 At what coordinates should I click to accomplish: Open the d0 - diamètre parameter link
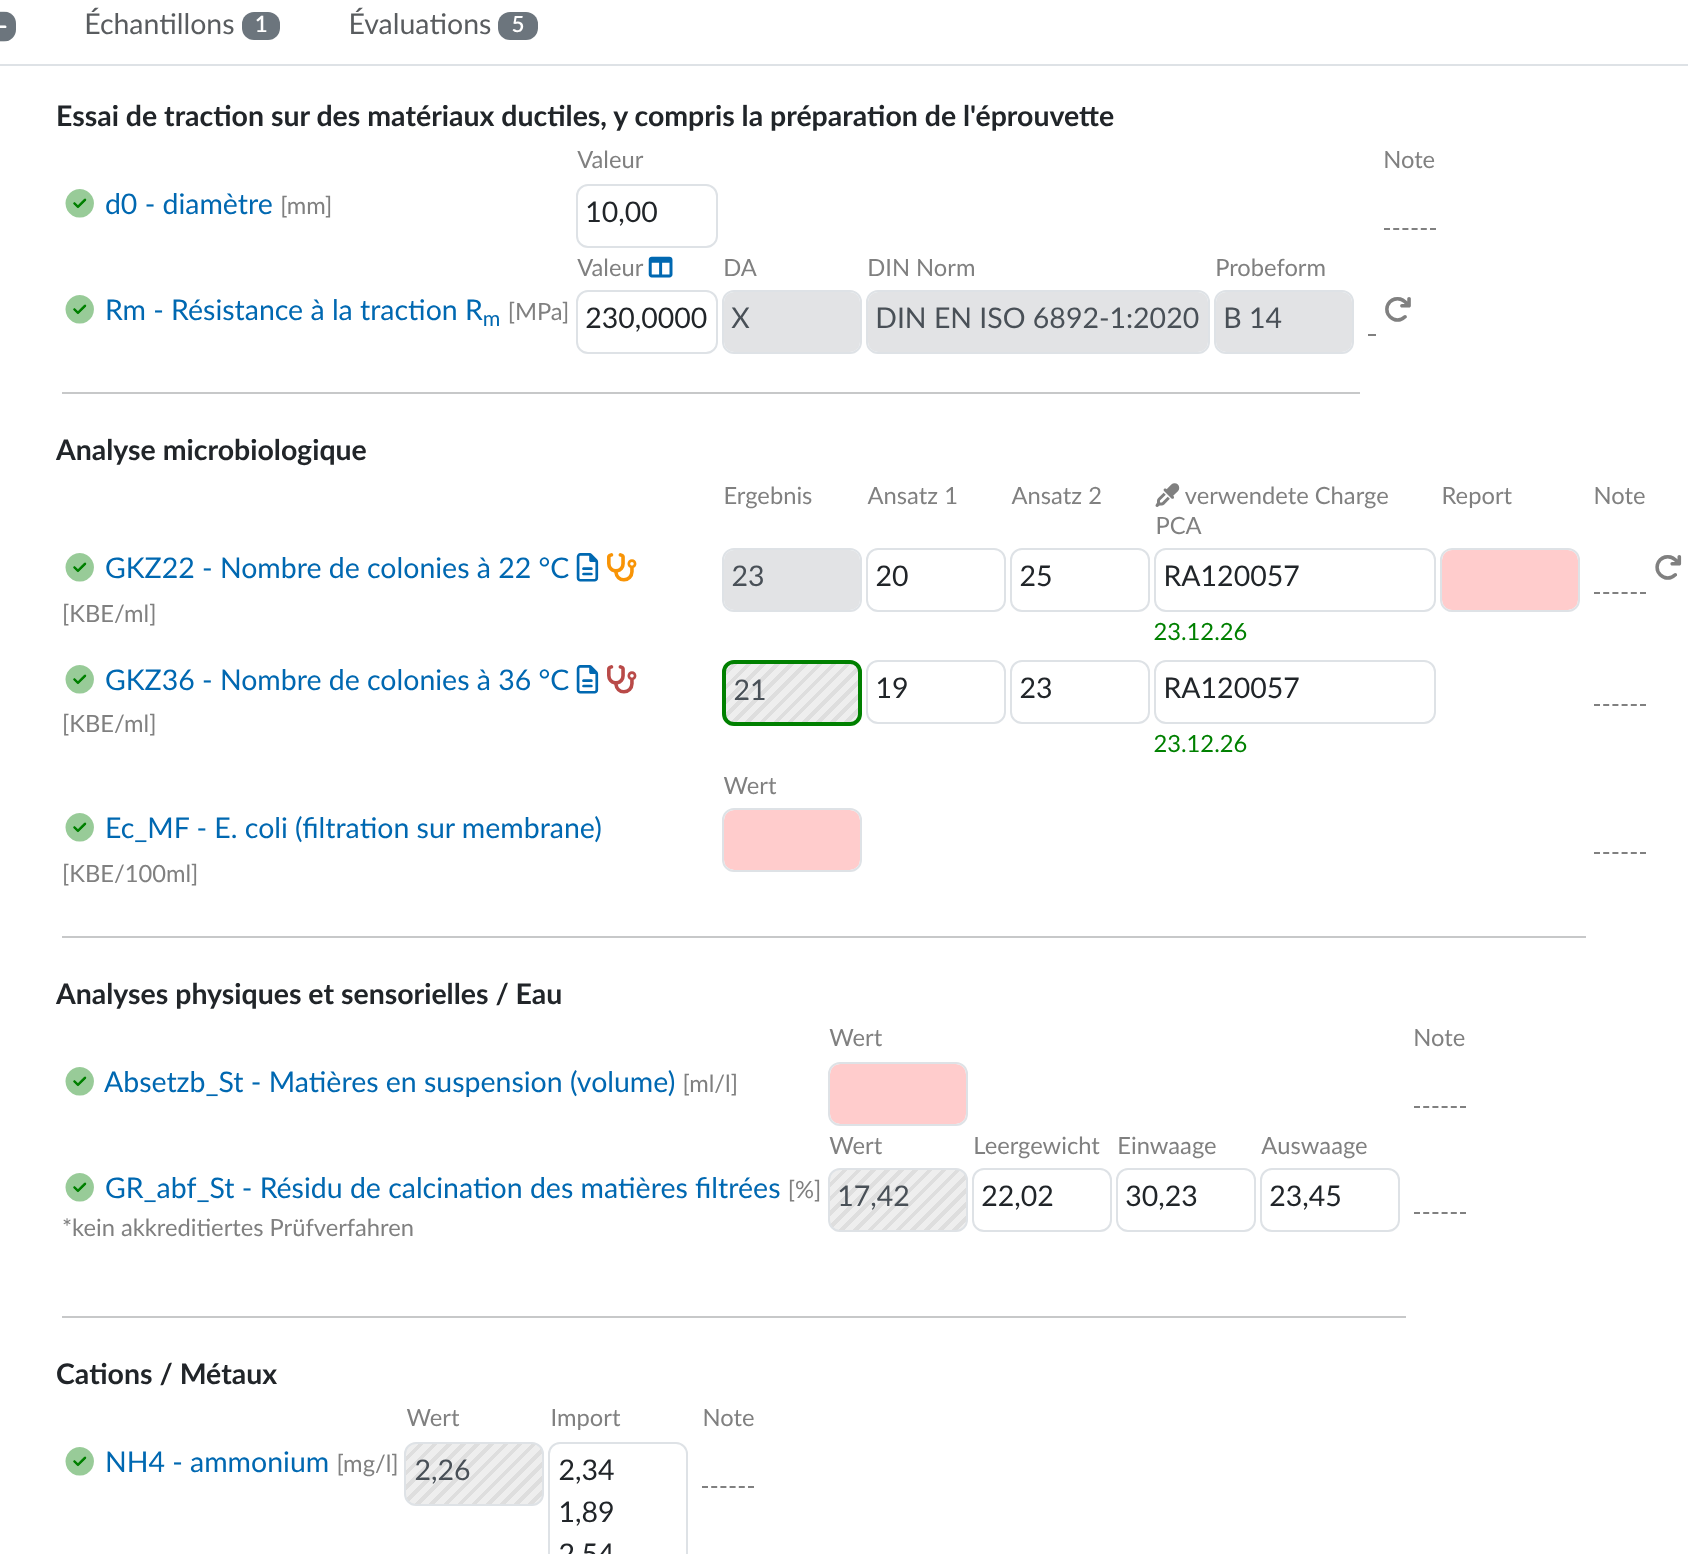188,204
